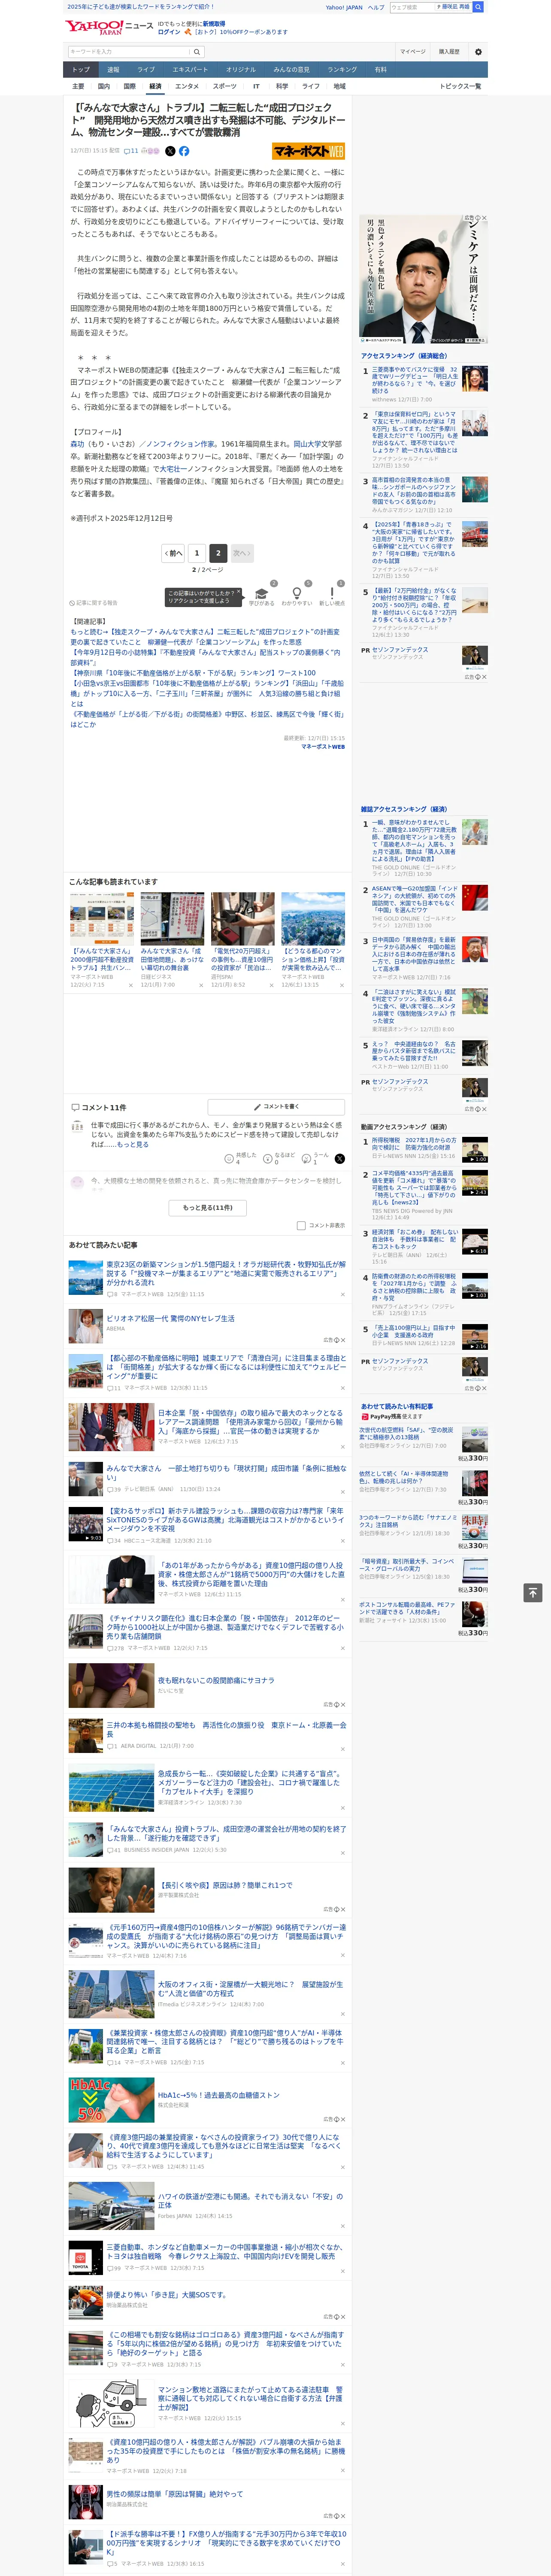Click the search magnifier icon beside keyword field
Screen dimensions: 551x2576
tap(196, 52)
